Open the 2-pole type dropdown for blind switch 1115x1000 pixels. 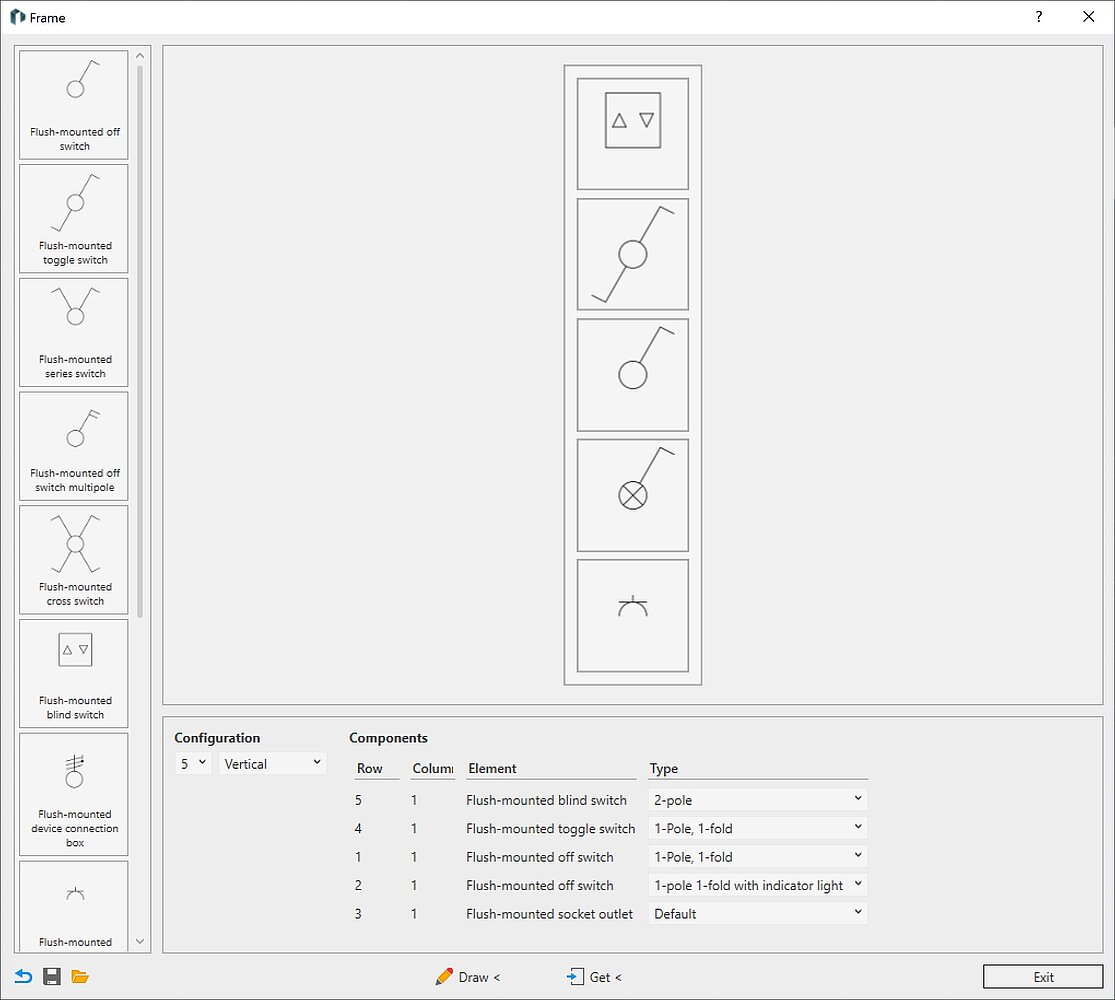click(758, 800)
